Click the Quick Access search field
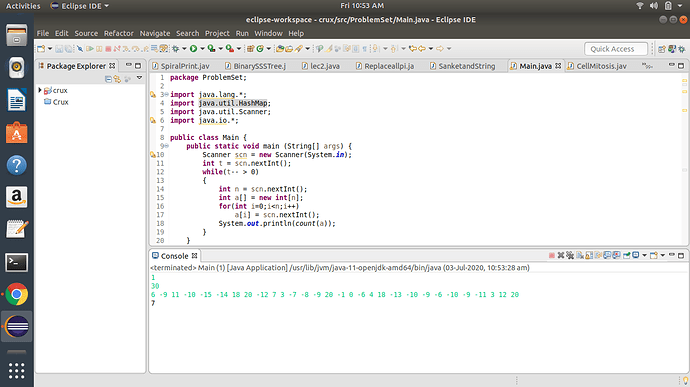Screen dimensions: 690x387 point(616,49)
